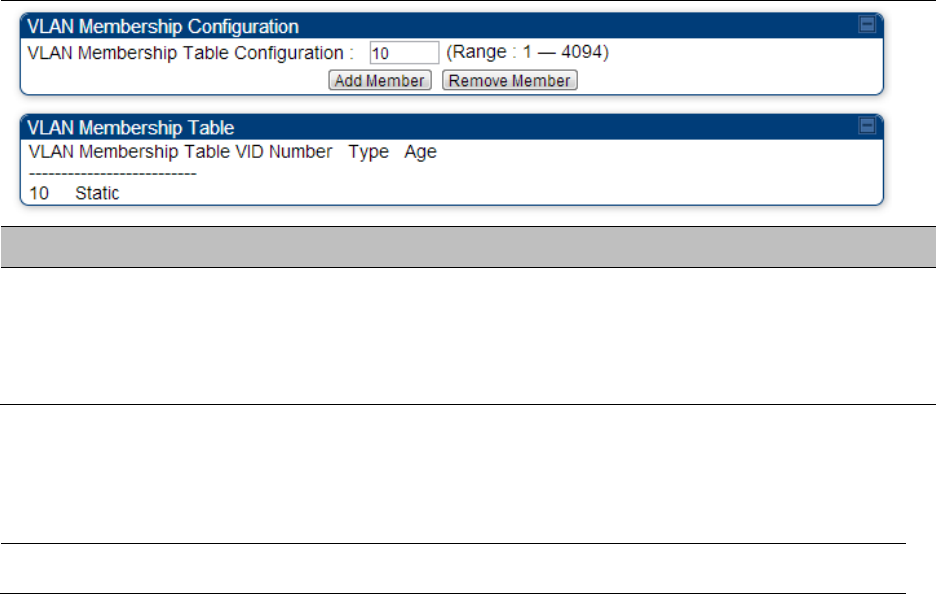Collapse the VLAN Membership Configuration panel
The height and width of the screenshot is (594, 936).
(x=867, y=24)
